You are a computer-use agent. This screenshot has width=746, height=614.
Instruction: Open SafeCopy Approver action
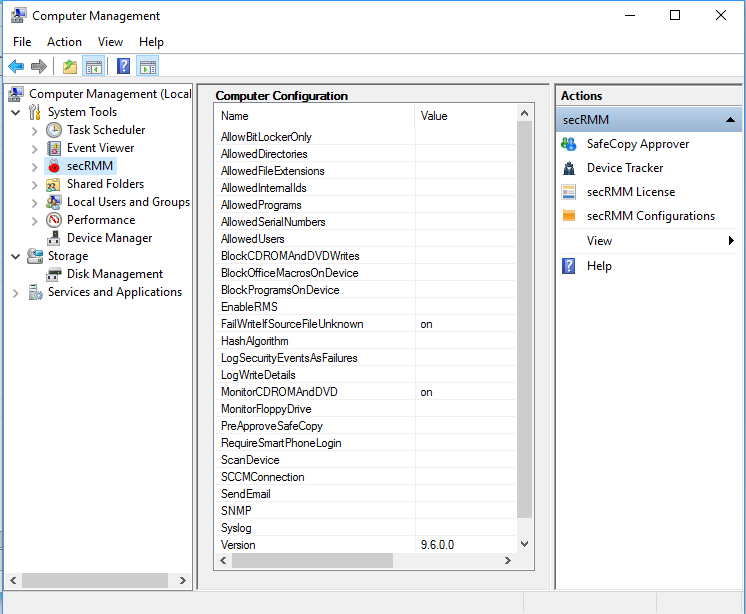point(638,144)
